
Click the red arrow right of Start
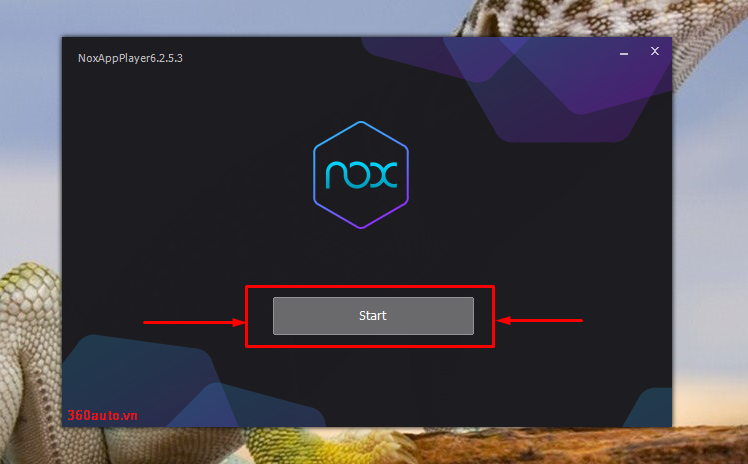point(540,320)
